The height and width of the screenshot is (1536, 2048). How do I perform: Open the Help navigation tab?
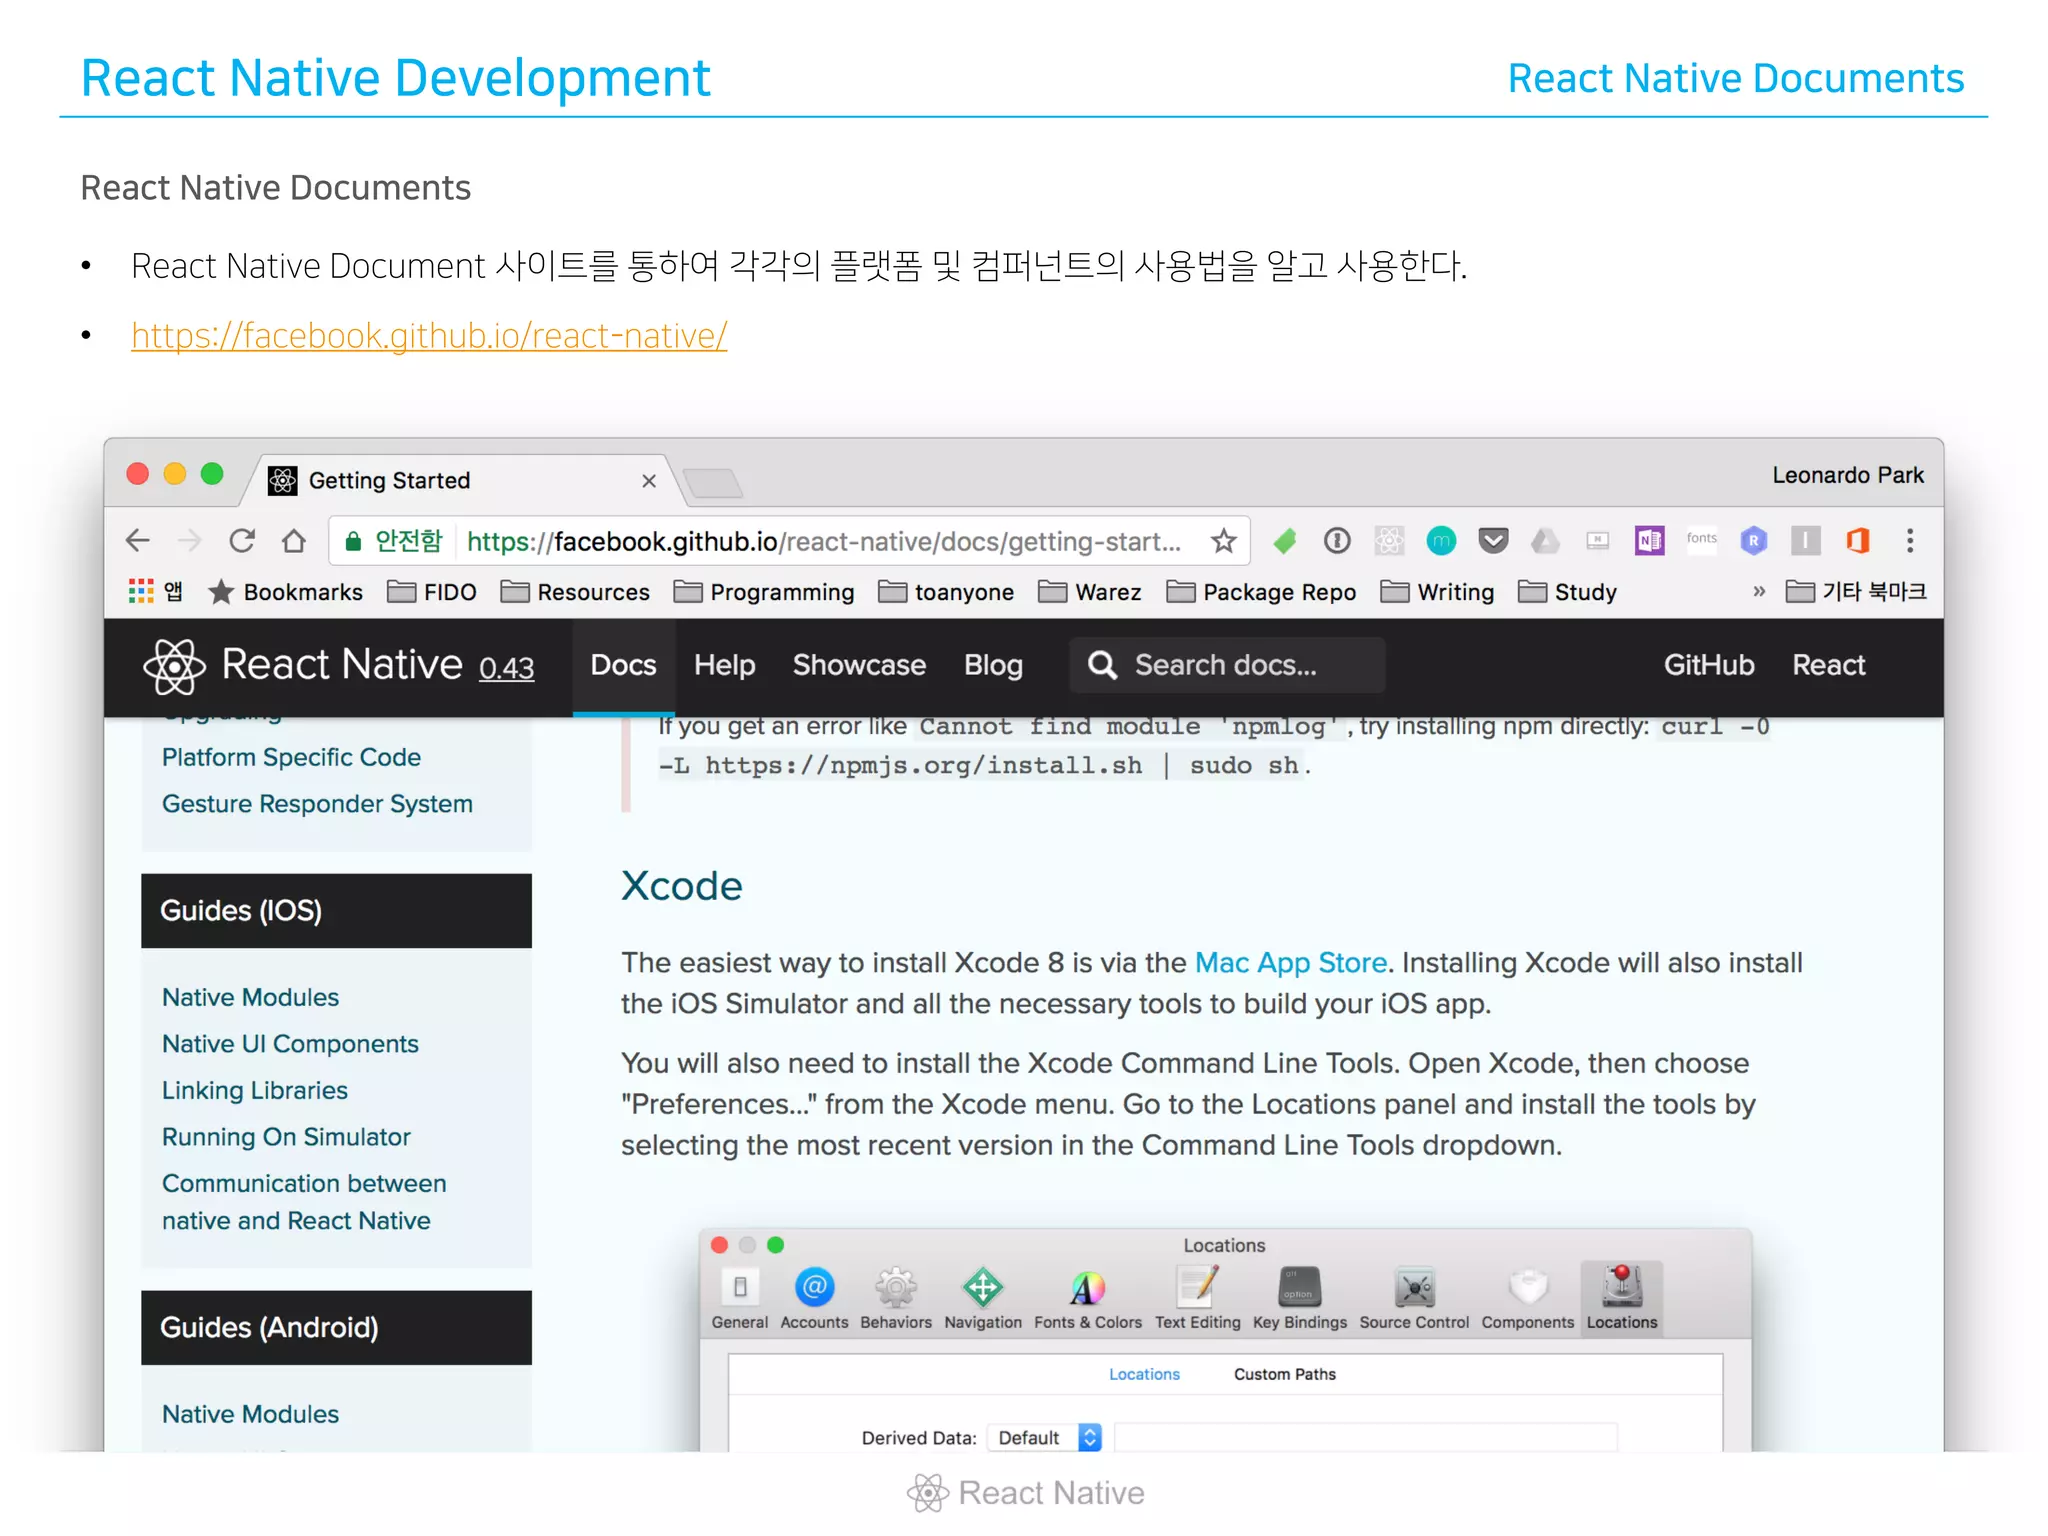pyautogui.click(x=724, y=666)
